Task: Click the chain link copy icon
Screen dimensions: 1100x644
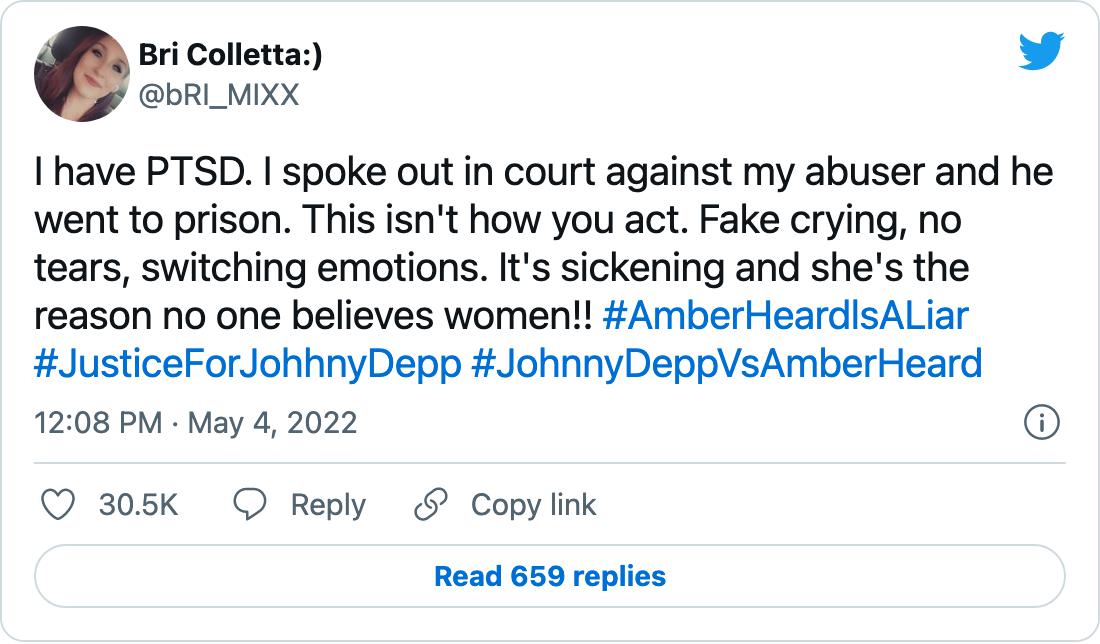Action: (430, 505)
